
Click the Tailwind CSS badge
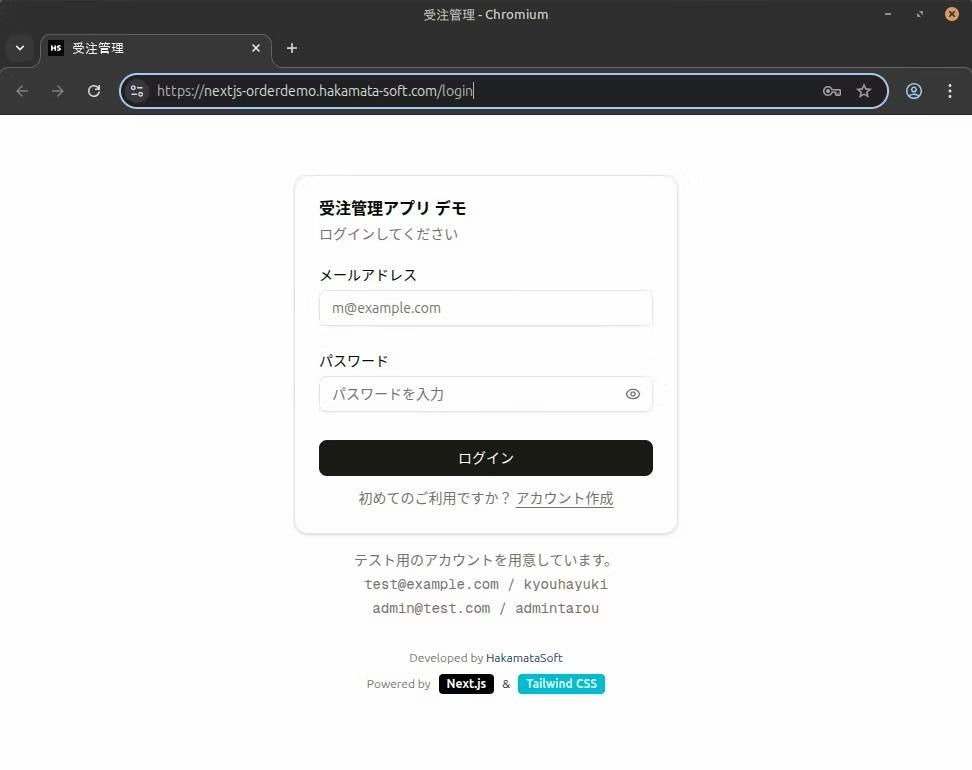coord(561,683)
